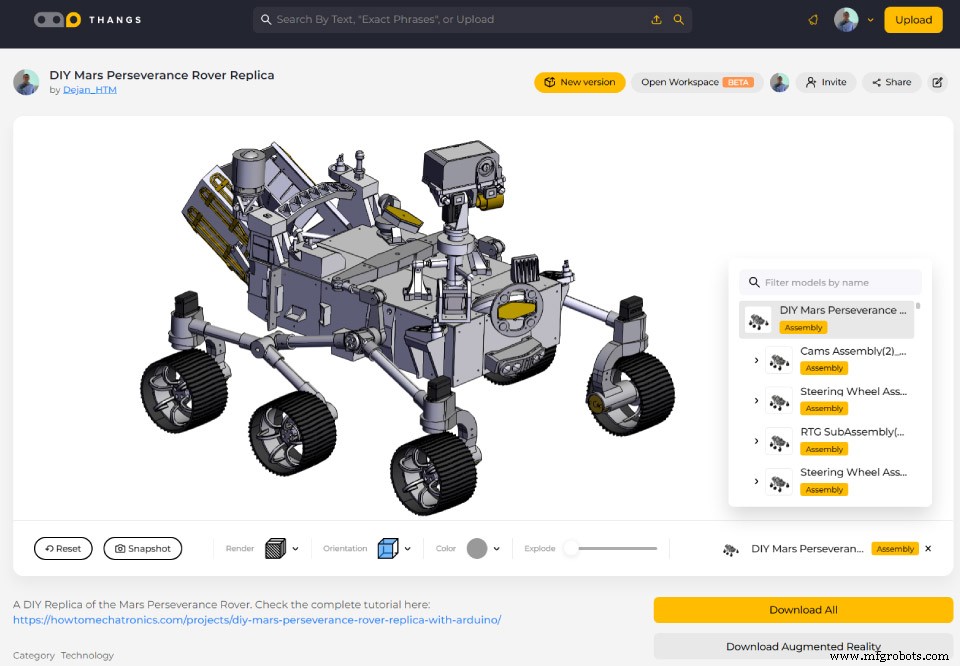Click the Download All button
Image resolution: width=960 pixels, height=666 pixels.
click(x=803, y=609)
